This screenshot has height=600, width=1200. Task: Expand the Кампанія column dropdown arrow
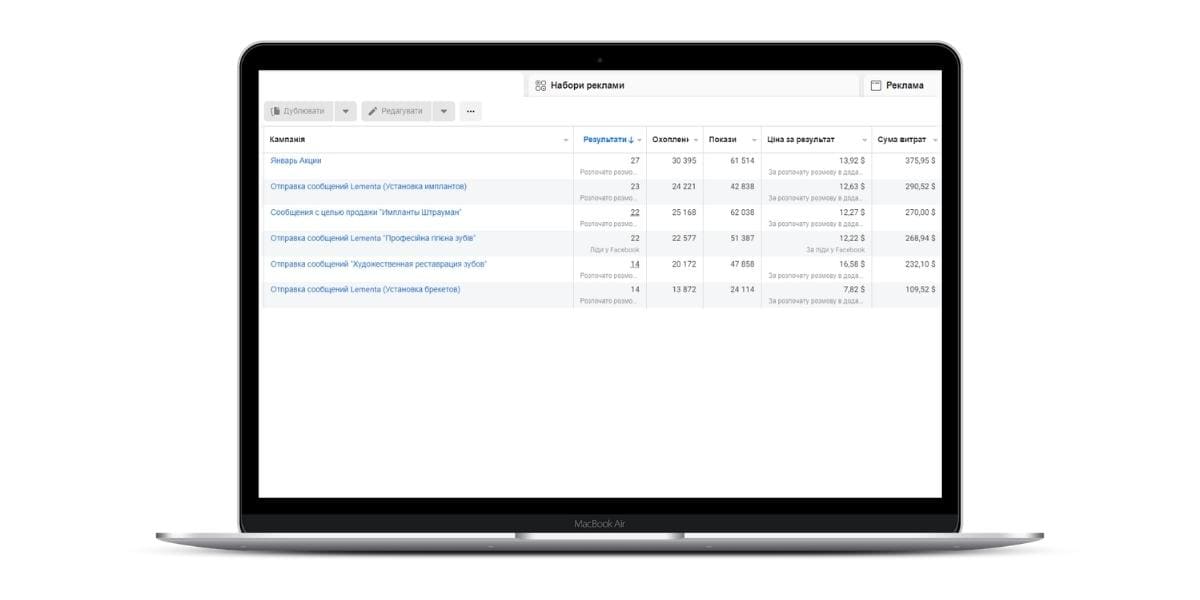[x=566, y=140]
